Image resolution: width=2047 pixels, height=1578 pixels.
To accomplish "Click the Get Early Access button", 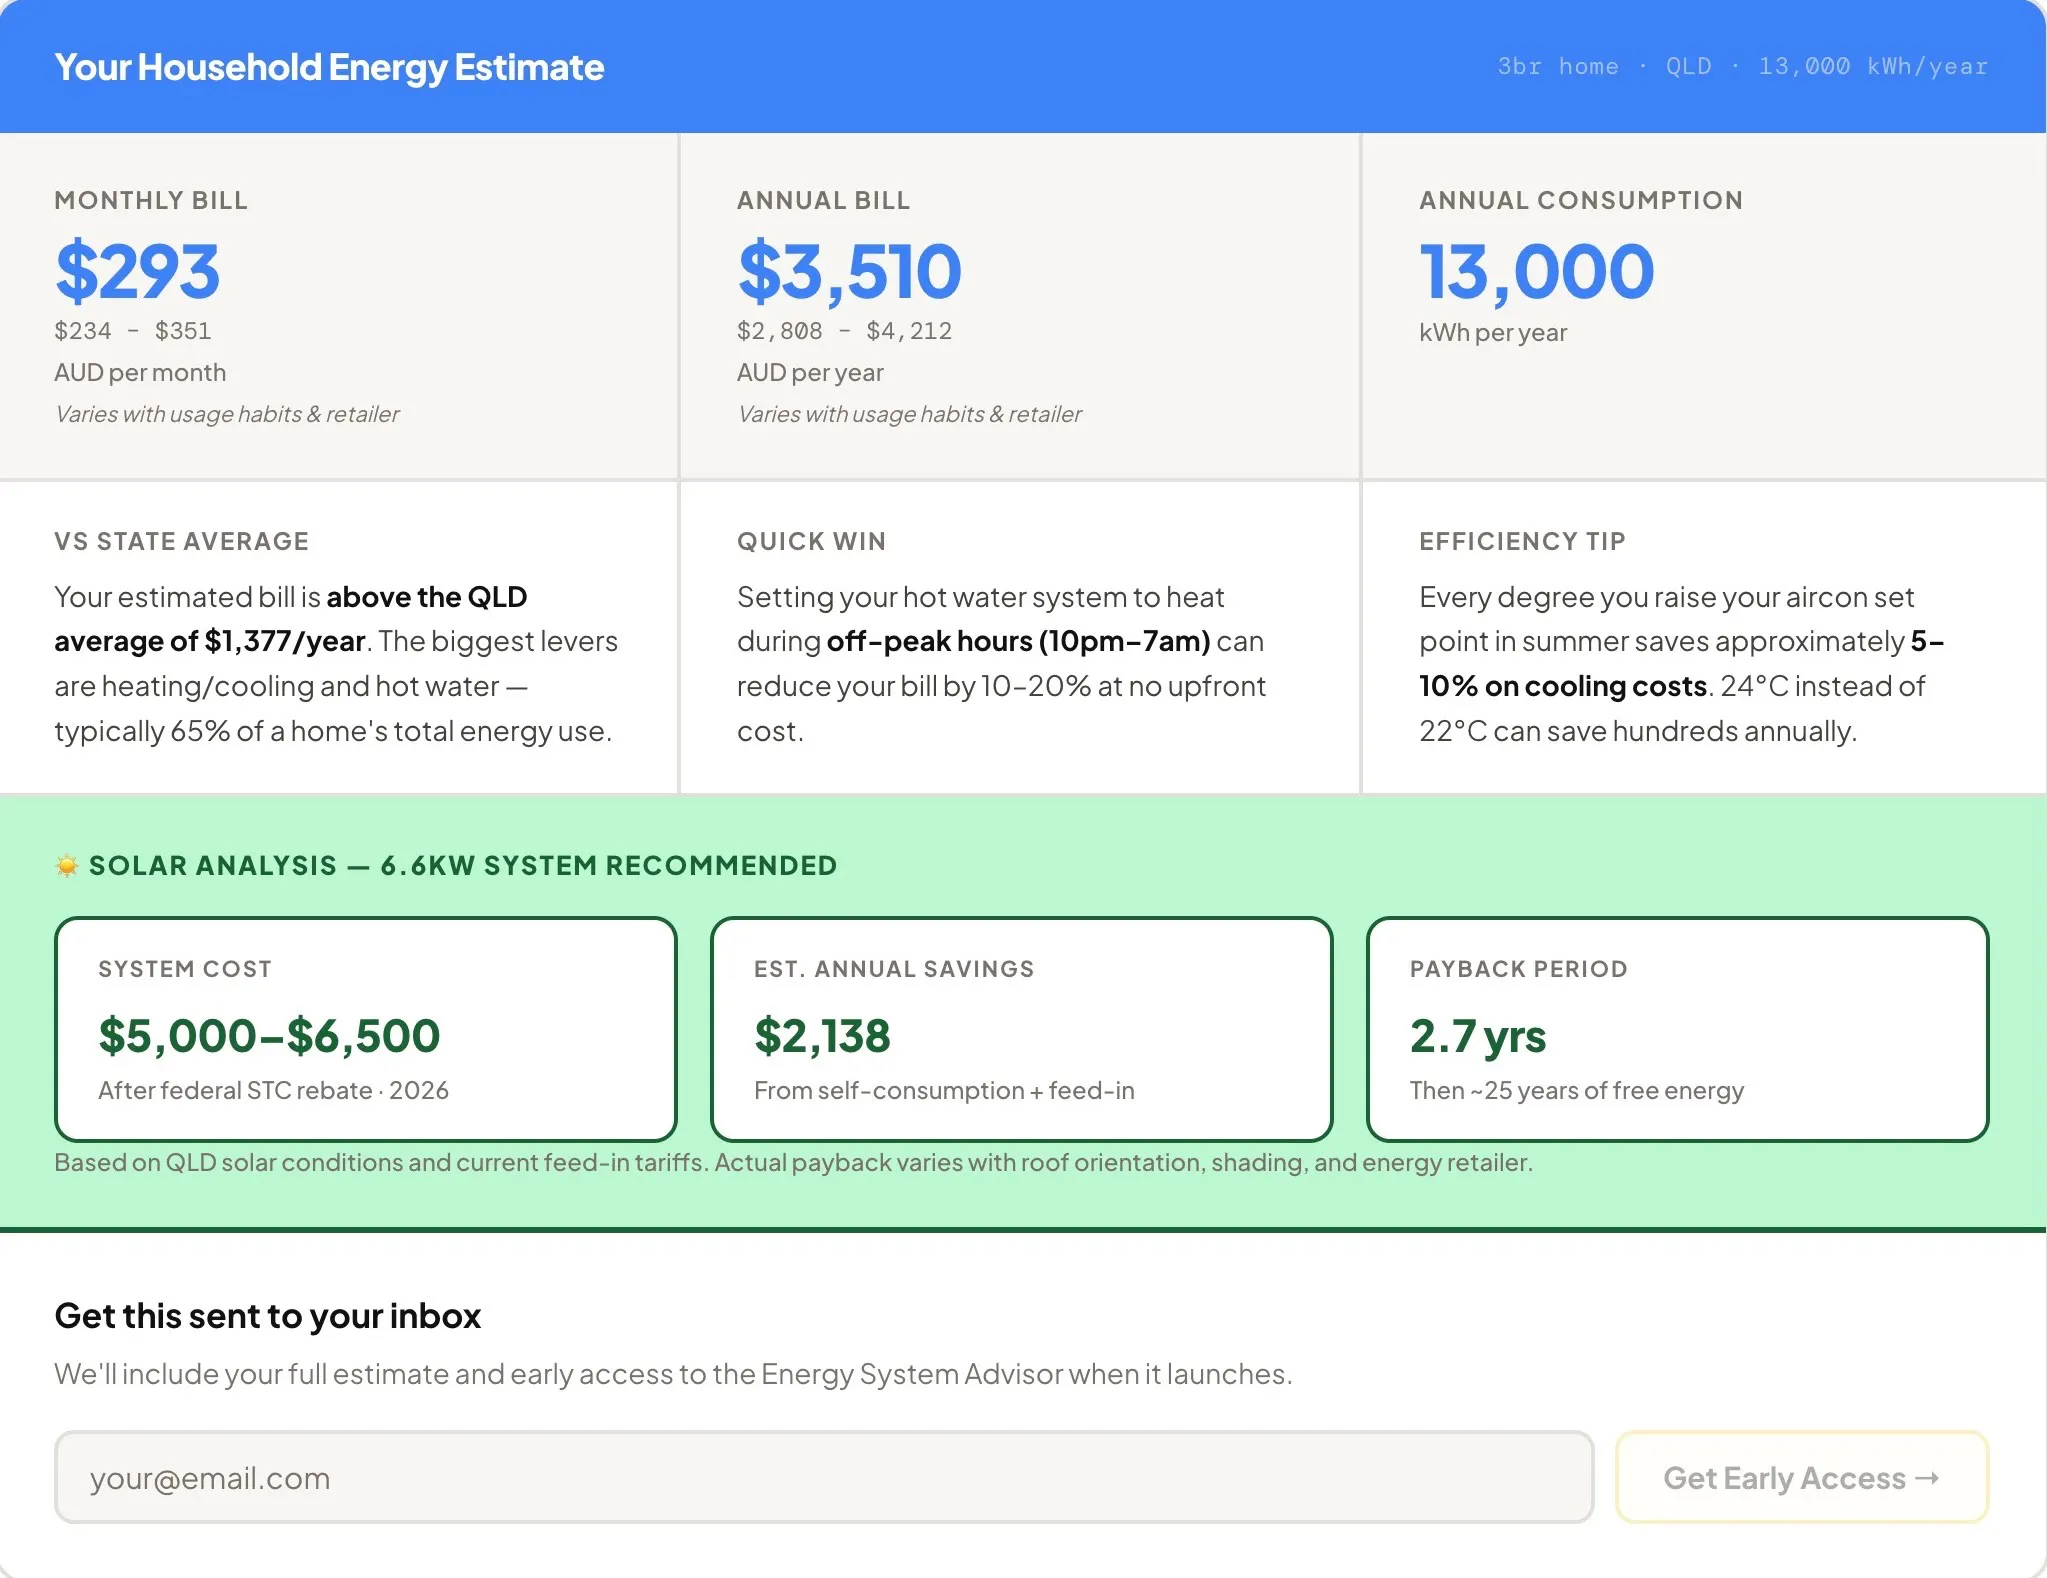I will 1802,1477.
